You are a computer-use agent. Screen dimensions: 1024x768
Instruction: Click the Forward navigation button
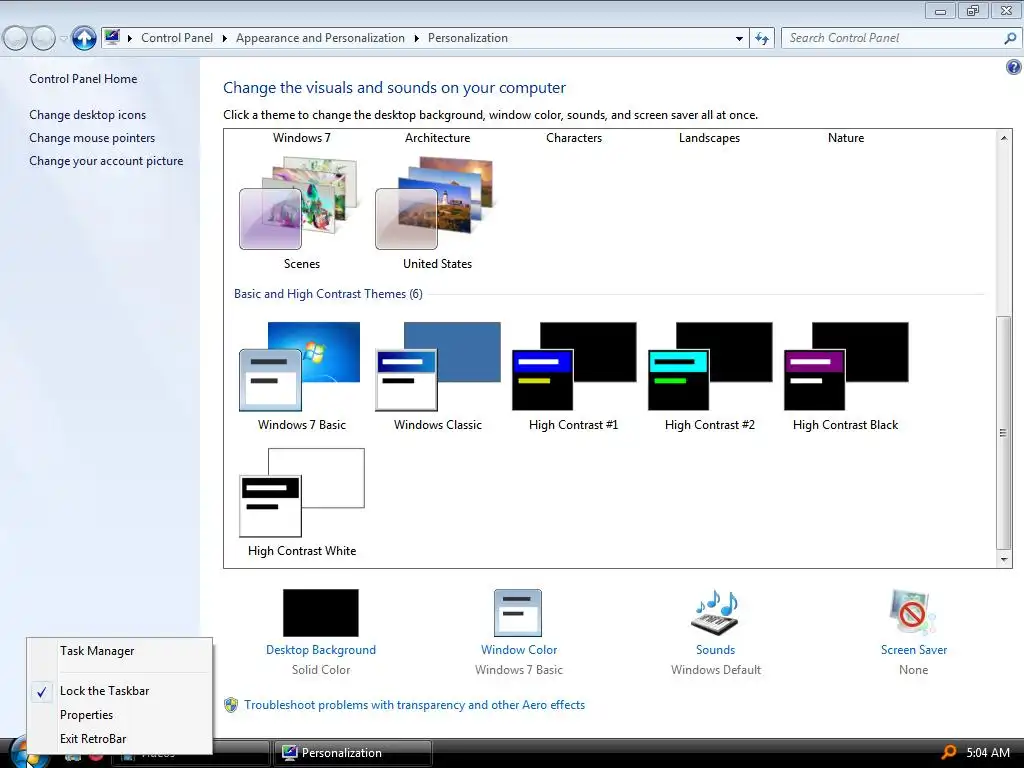[43, 39]
